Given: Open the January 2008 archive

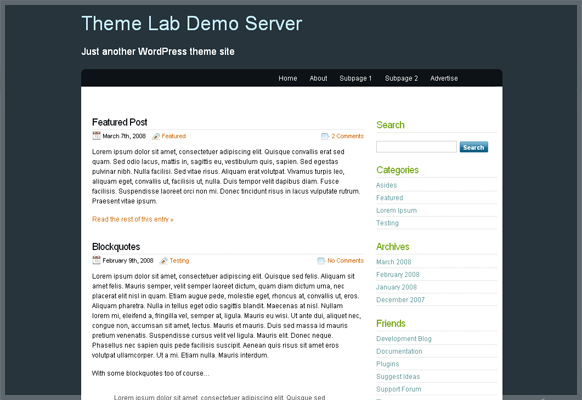Looking at the screenshot, I should (396, 287).
